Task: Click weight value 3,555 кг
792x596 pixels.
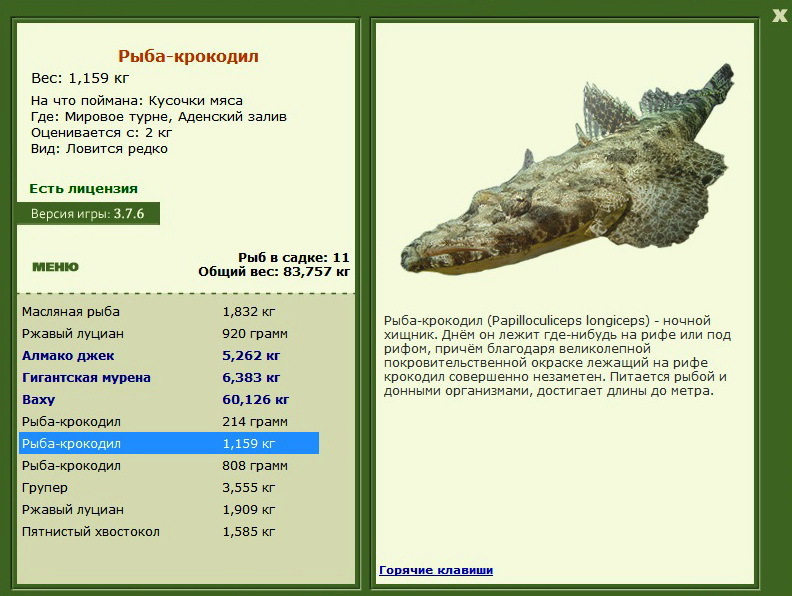Action: pos(249,487)
